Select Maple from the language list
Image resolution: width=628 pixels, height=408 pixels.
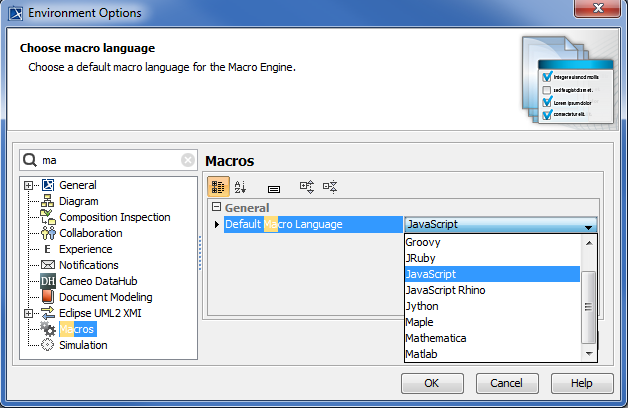coord(492,322)
